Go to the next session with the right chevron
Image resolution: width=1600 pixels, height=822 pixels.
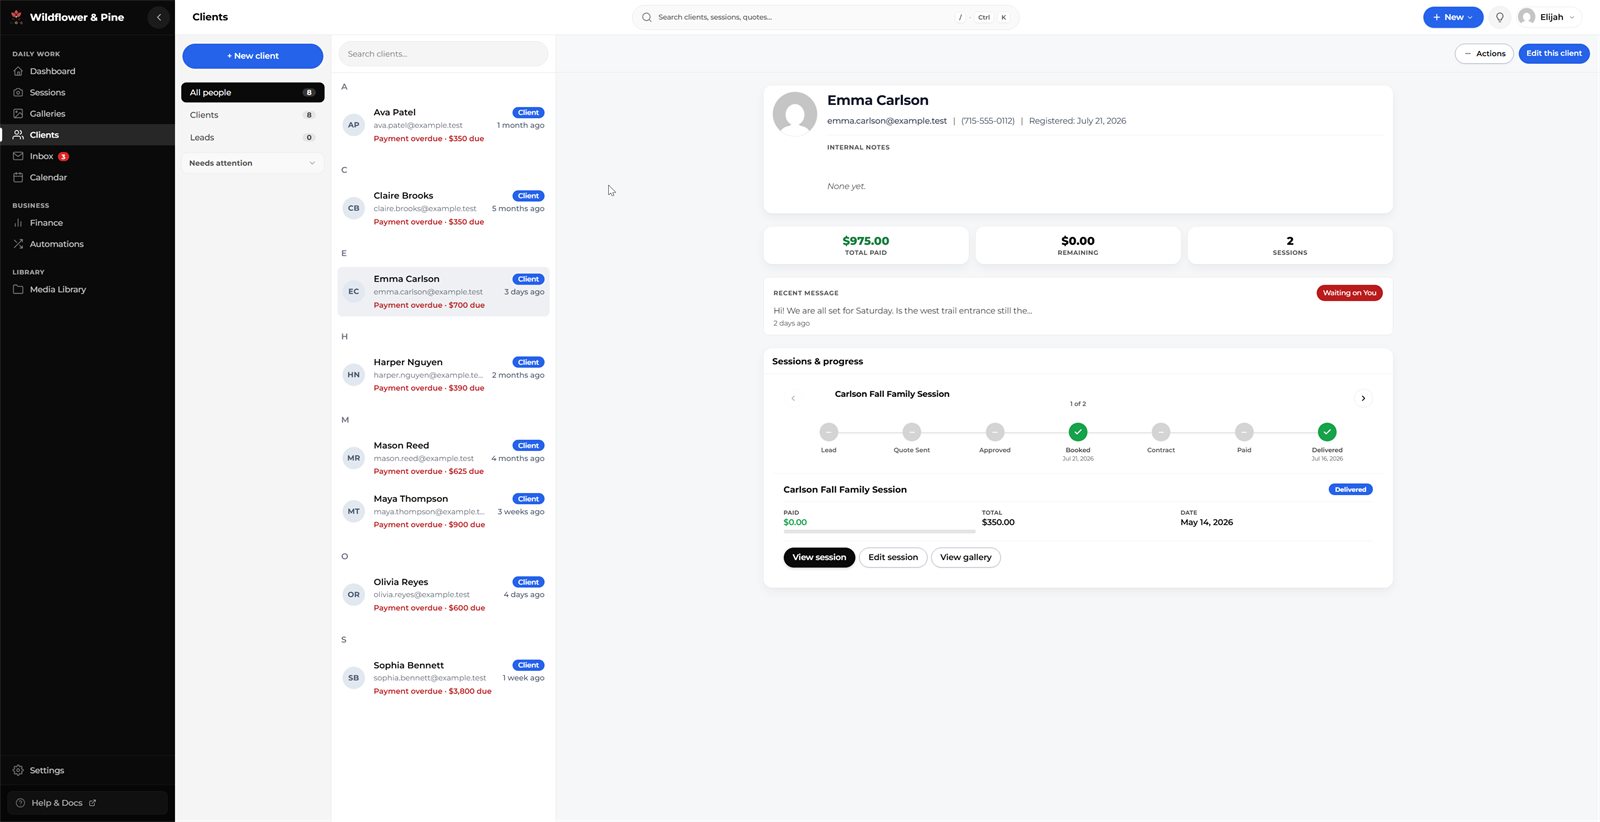coord(1363,398)
